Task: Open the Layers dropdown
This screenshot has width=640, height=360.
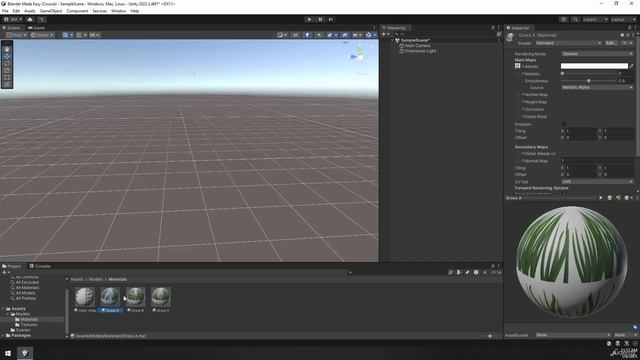Action: coord(595,19)
